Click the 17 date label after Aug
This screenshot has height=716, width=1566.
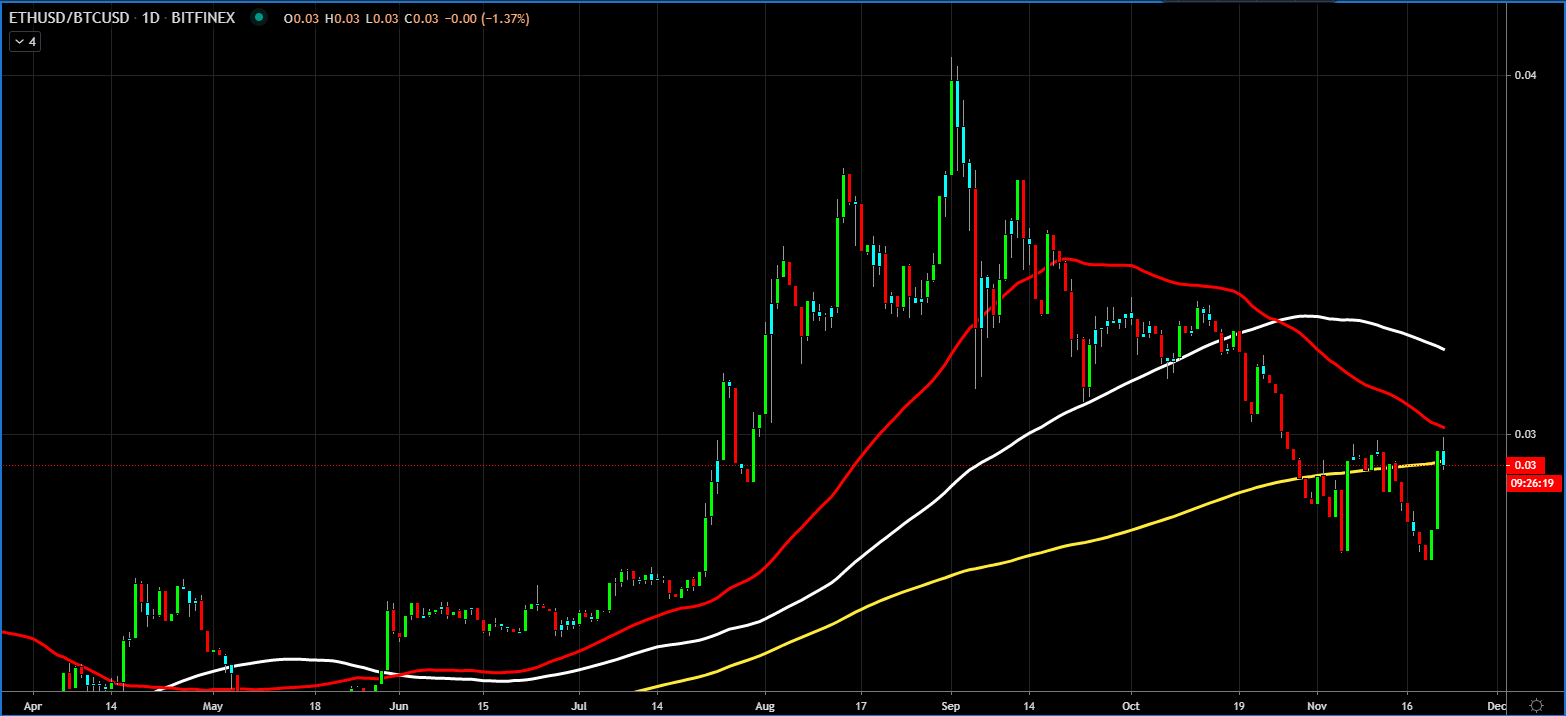[x=860, y=704]
